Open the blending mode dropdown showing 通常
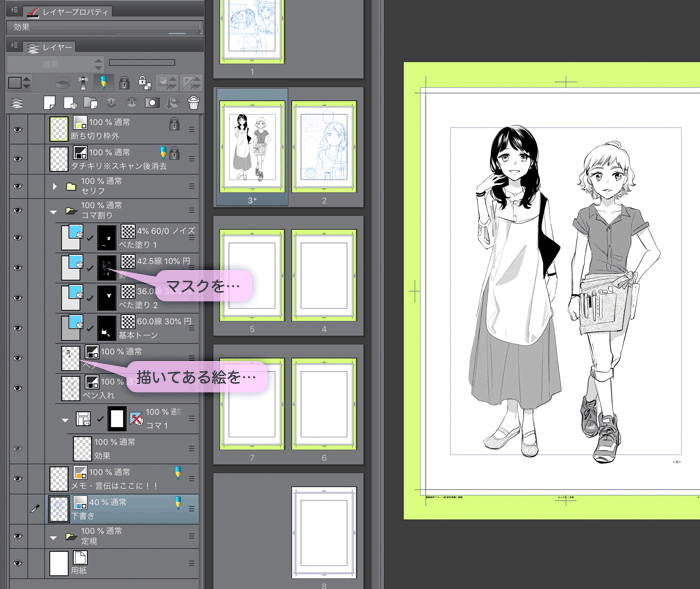This screenshot has height=589, width=700. point(55,64)
